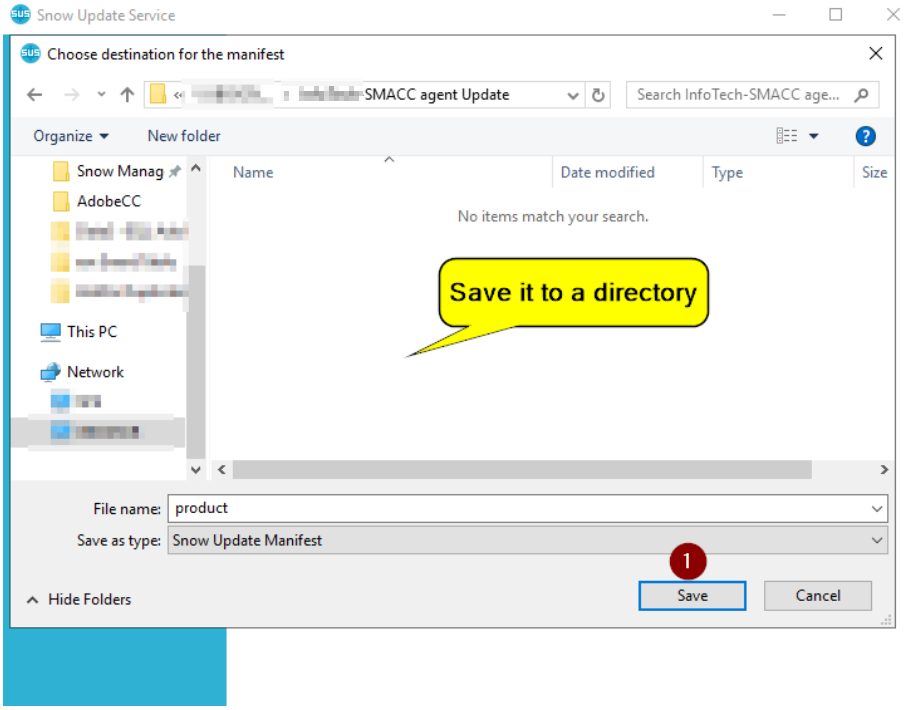Click the AdobeCC folder icon
The width and height of the screenshot is (918, 710).
(60, 201)
